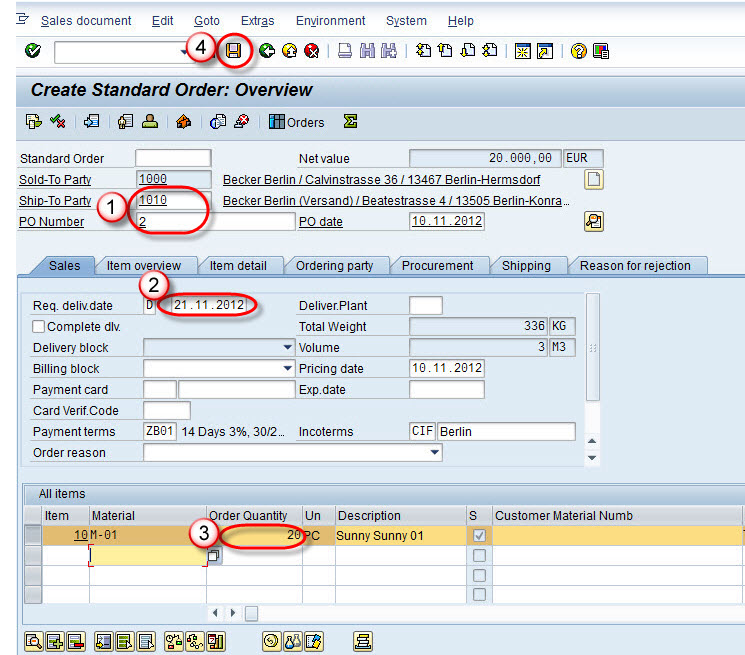Toggle the S checkbox for item 10
Viewport: 745px width, 655px height.
[479, 536]
